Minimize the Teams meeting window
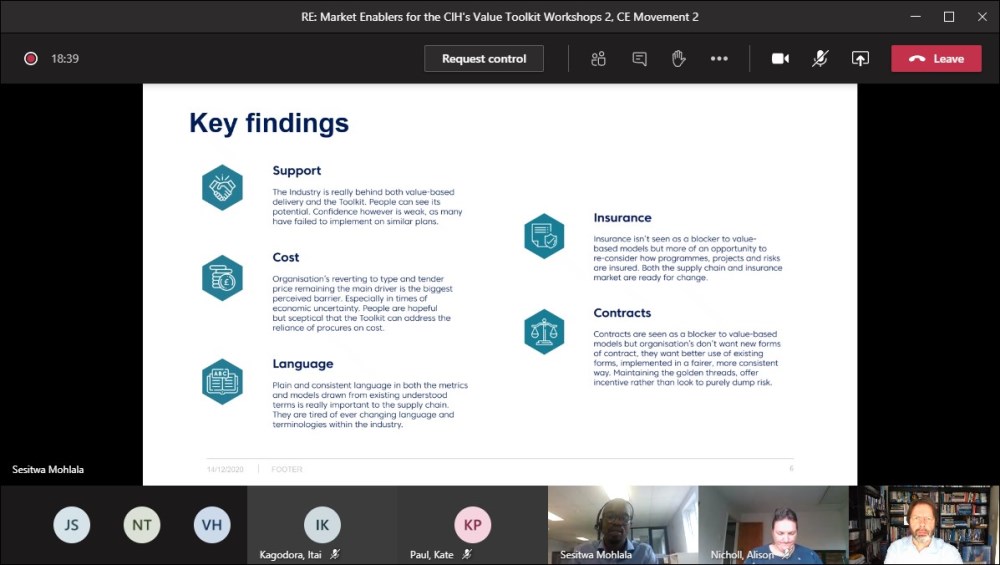This screenshot has width=1000, height=565. click(916, 17)
